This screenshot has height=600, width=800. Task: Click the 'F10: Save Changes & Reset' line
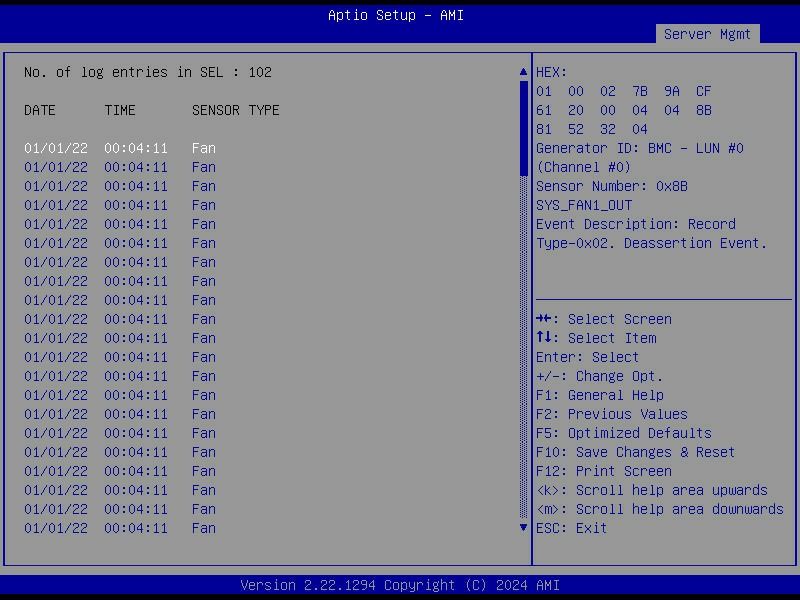tap(636, 452)
